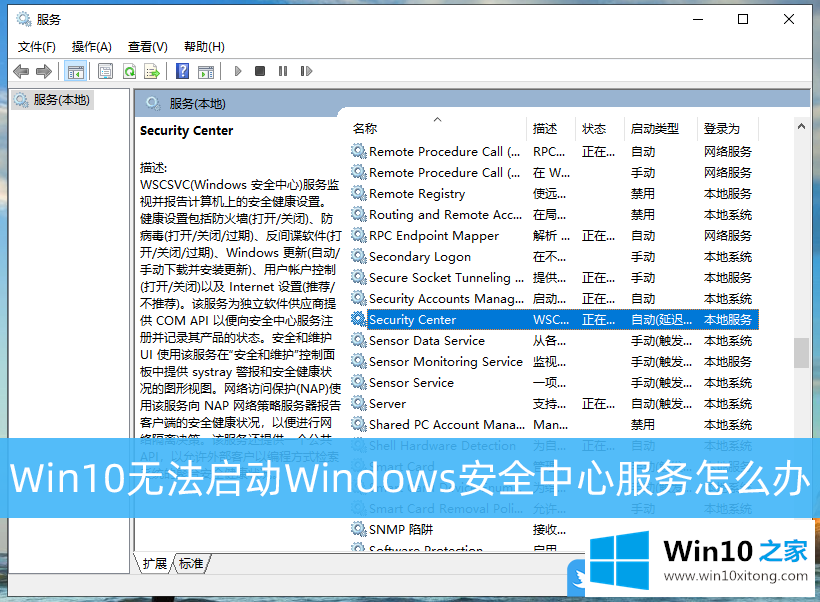
Task: Click 网络服务 logon of RPC Endpoint Mapper
Action: 727,236
